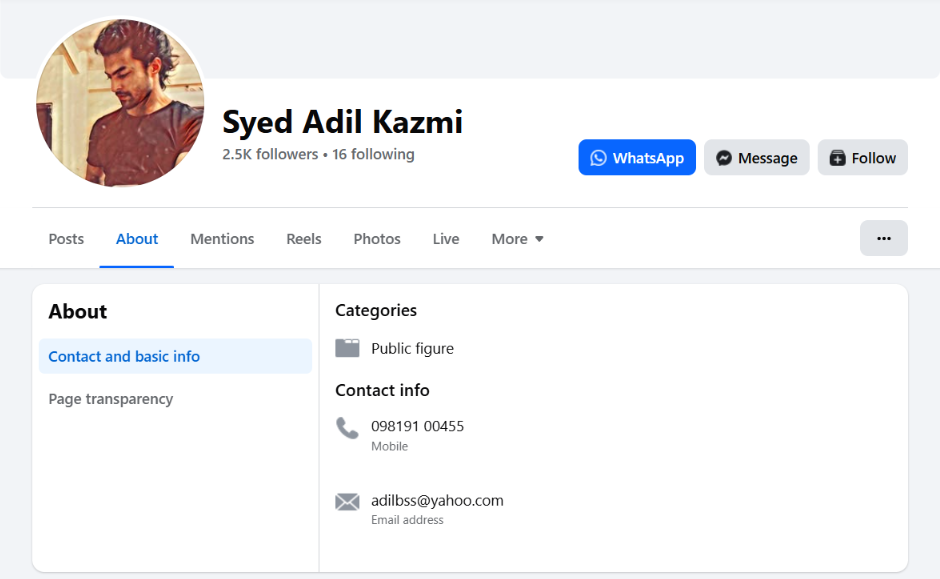The image size is (940, 579).
Task: Expand the More dropdown arrow
Action: pos(539,239)
